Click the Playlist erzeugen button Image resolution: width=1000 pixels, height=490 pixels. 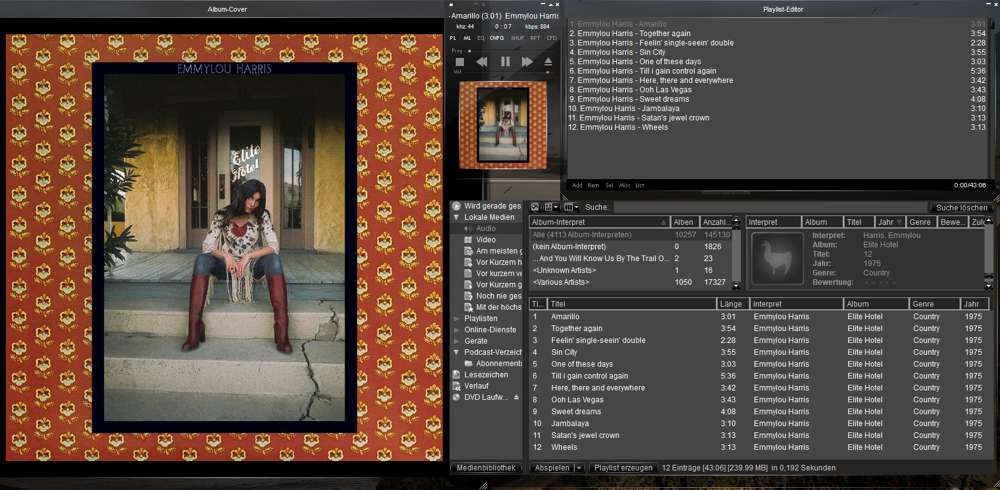coord(623,467)
